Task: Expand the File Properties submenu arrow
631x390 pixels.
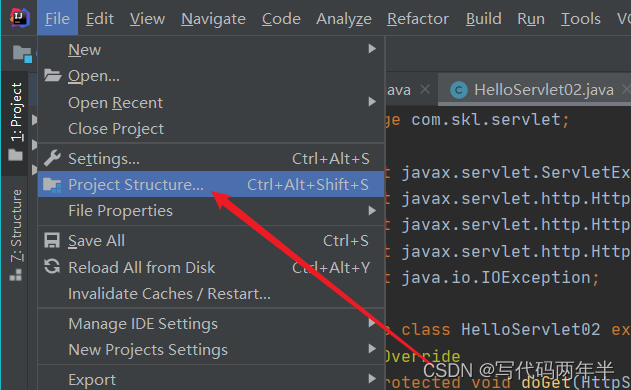Action: pyautogui.click(x=372, y=210)
